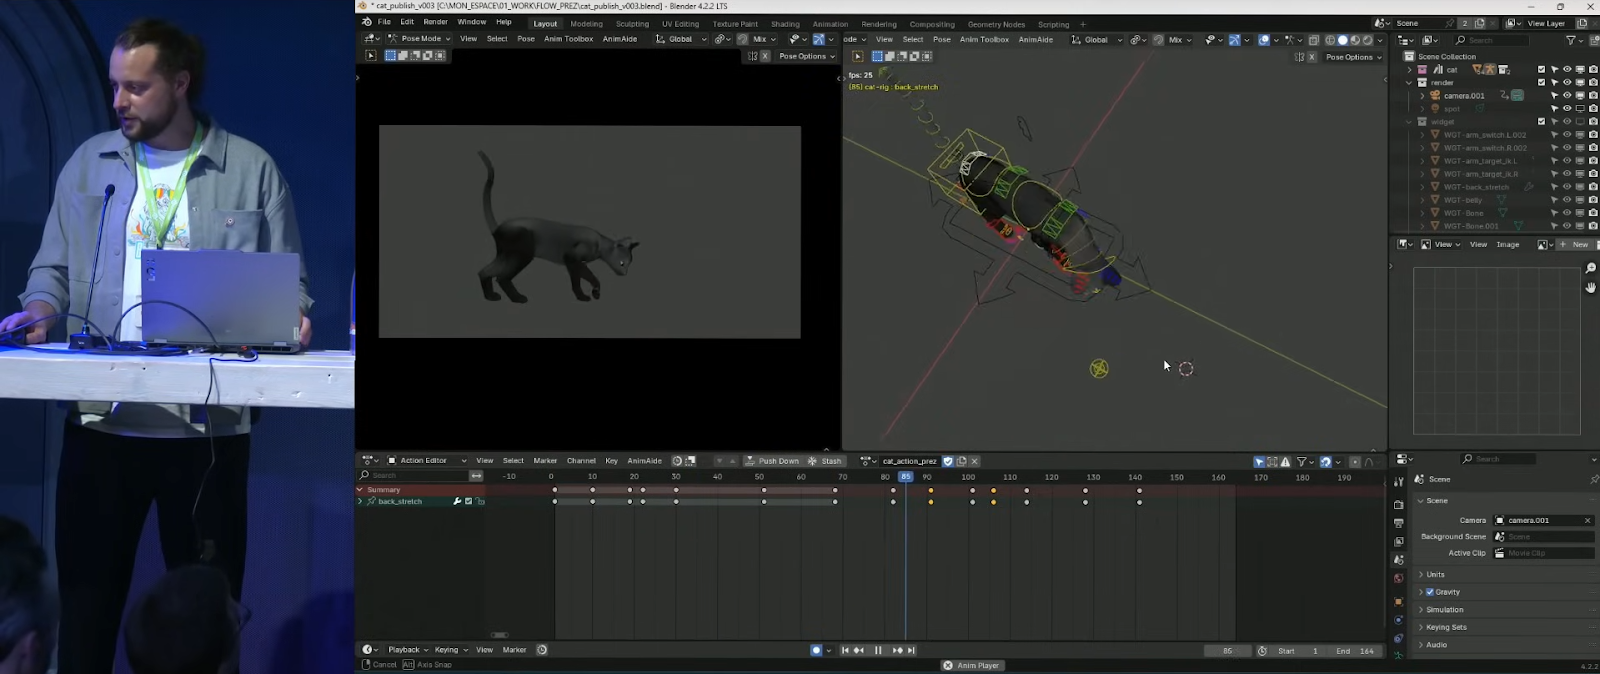This screenshot has height=674, width=1600.
Task: Uncheck the render collection exclude checkbox
Action: [x=1541, y=83]
